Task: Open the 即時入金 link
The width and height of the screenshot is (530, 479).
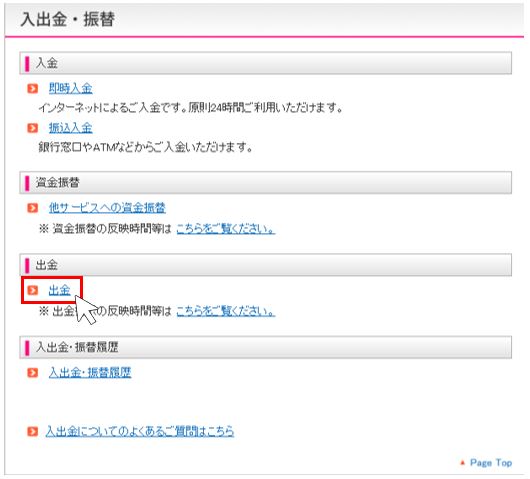Action: [70, 89]
